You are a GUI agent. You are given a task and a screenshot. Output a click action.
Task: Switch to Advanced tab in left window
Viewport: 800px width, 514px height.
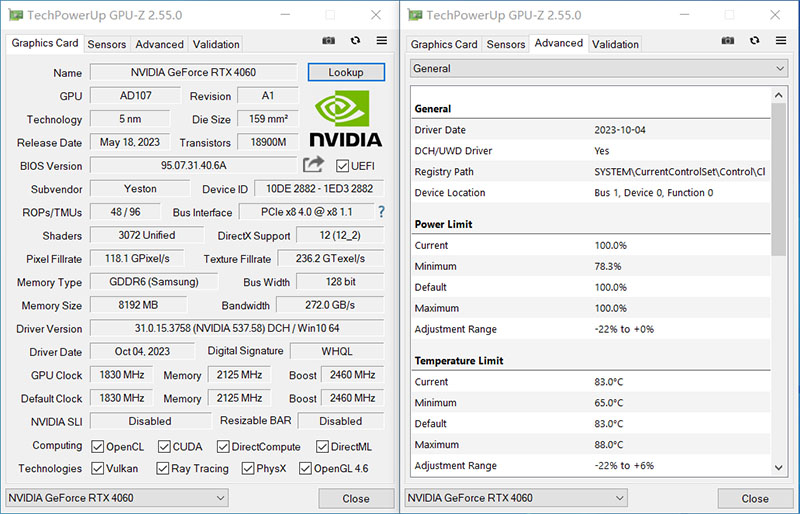[x=159, y=44]
